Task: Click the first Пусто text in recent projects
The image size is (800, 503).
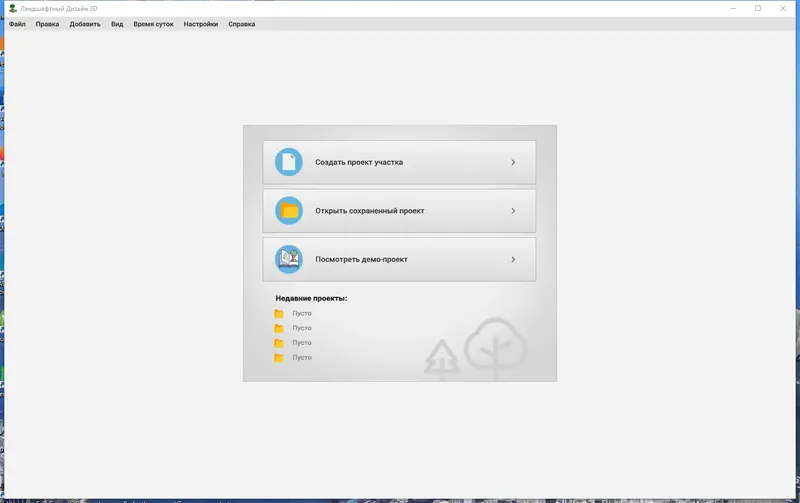Action: click(x=302, y=313)
